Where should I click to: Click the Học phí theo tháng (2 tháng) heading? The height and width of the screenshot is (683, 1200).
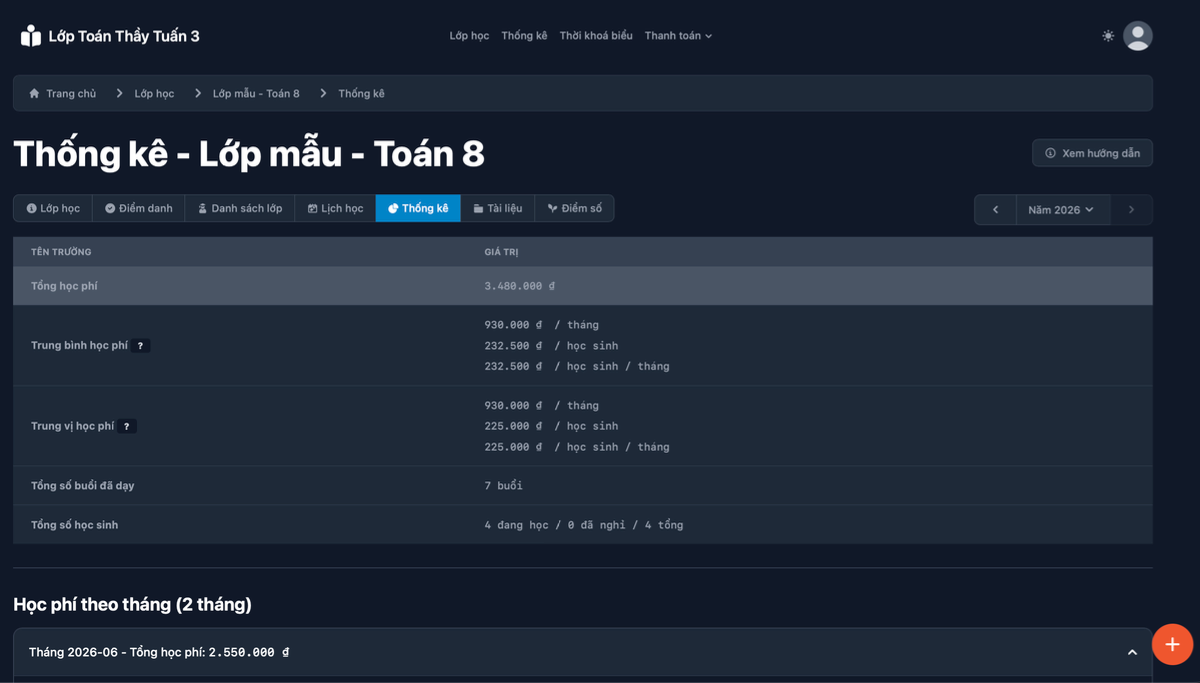pos(132,604)
